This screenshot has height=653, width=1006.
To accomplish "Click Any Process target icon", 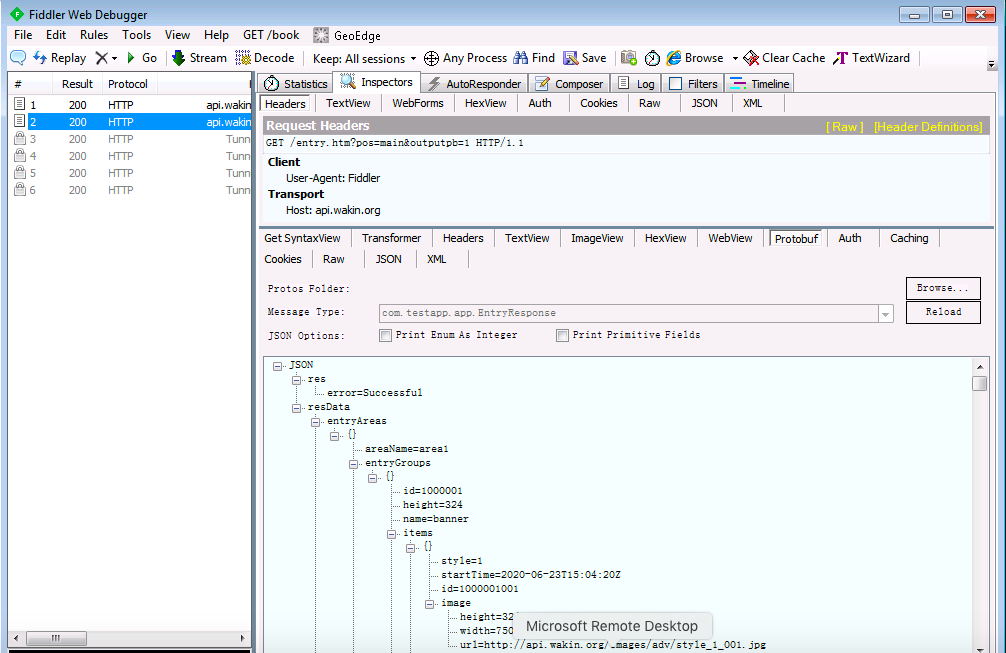I will (x=431, y=58).
